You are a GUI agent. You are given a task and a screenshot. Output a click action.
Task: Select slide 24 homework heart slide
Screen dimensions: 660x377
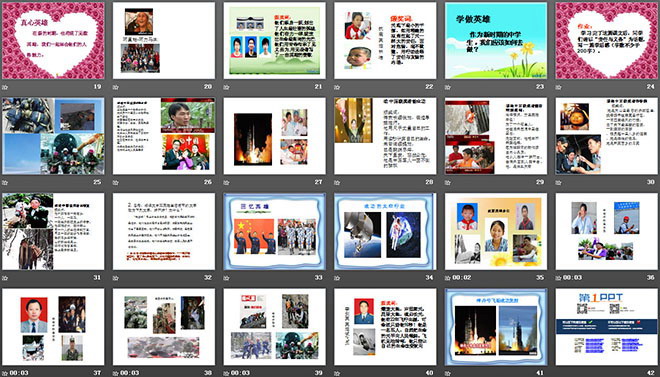point(607,40)
